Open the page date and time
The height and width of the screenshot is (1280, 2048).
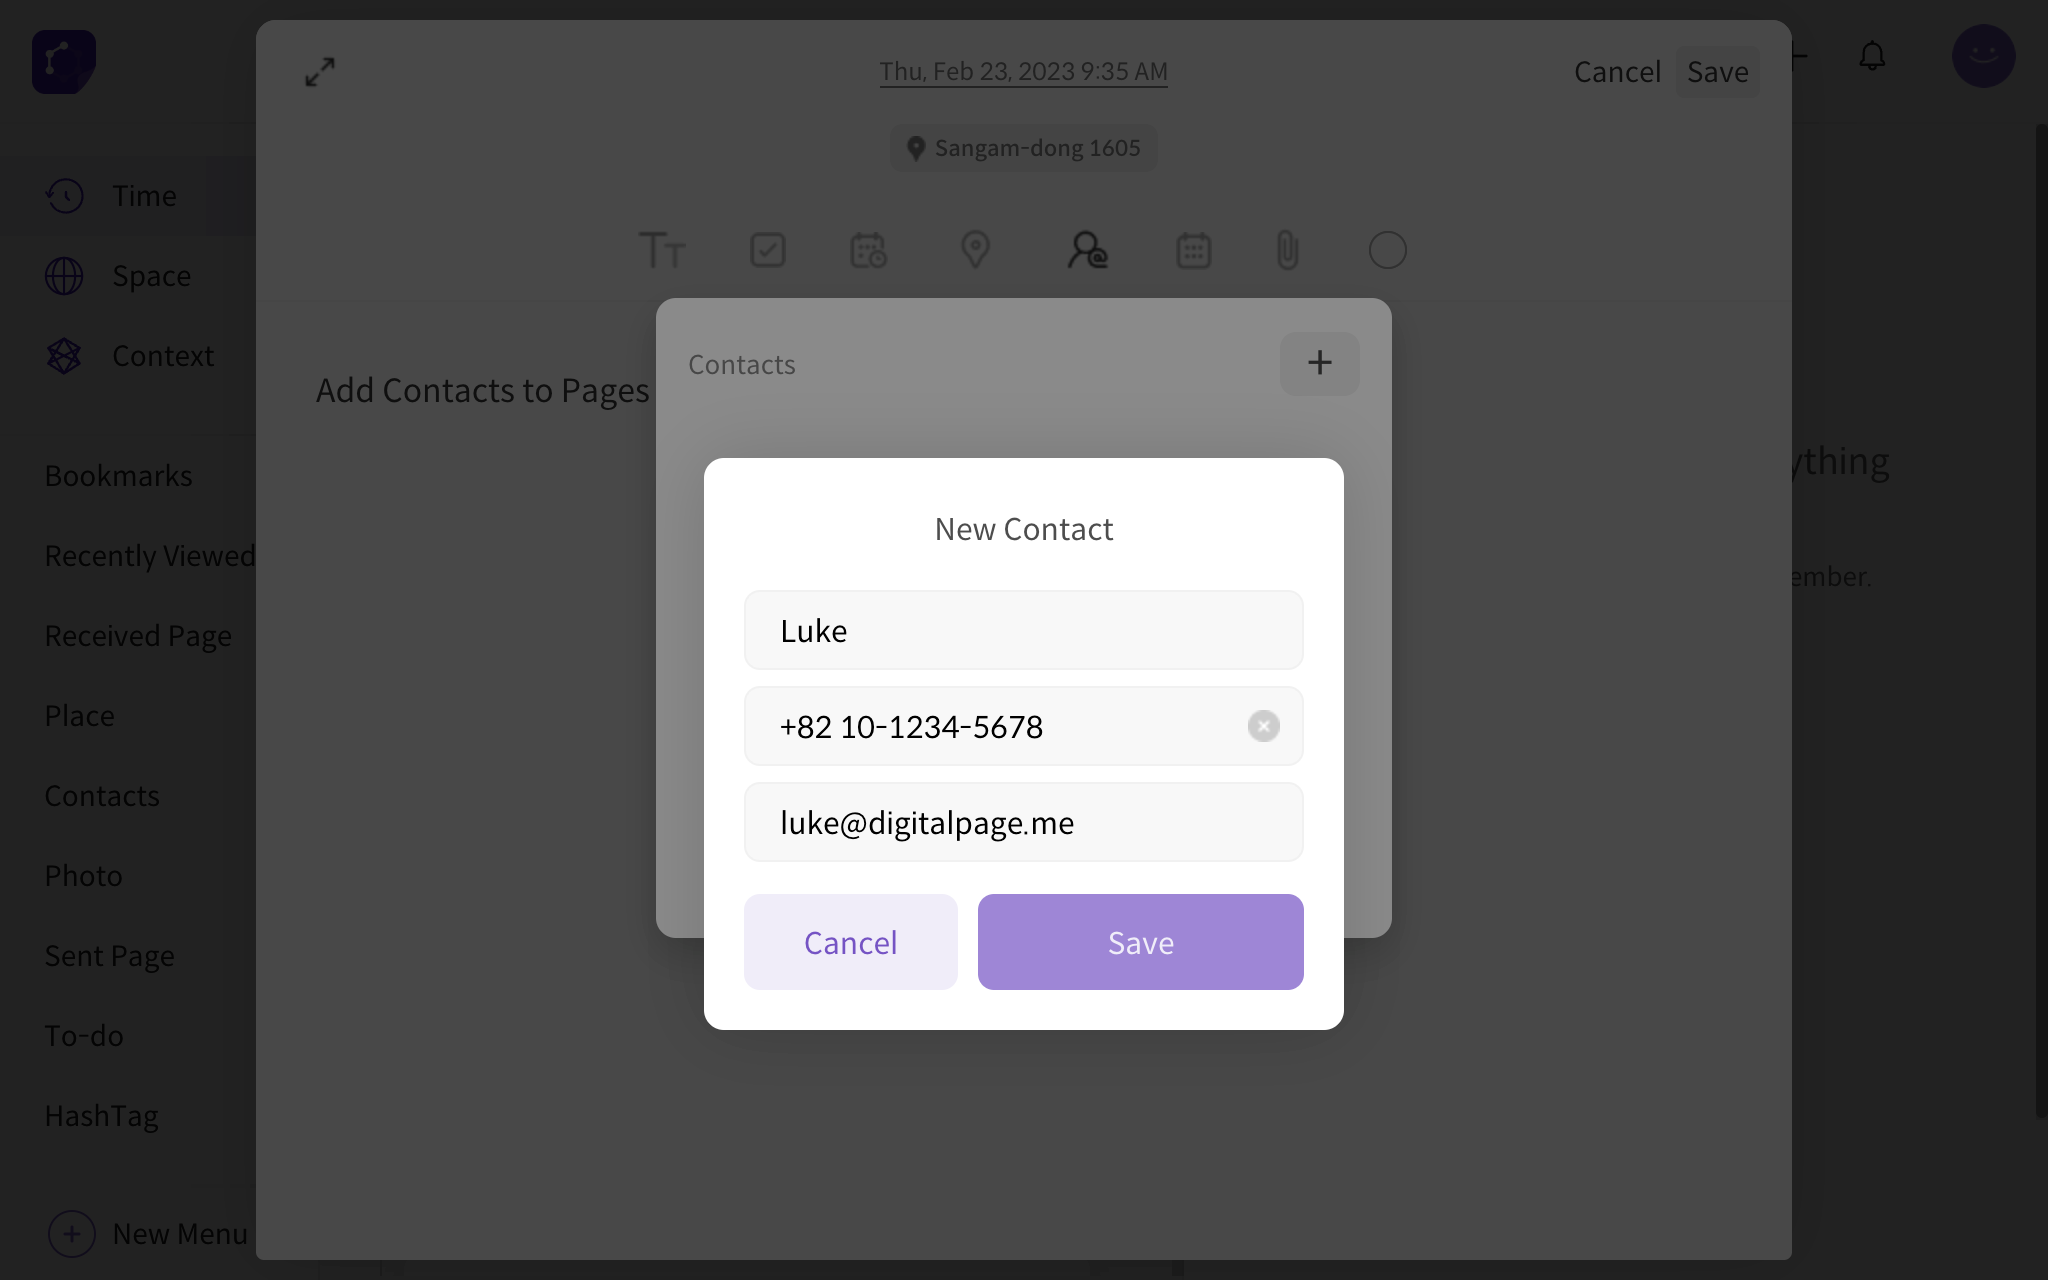pos(1023,71)
